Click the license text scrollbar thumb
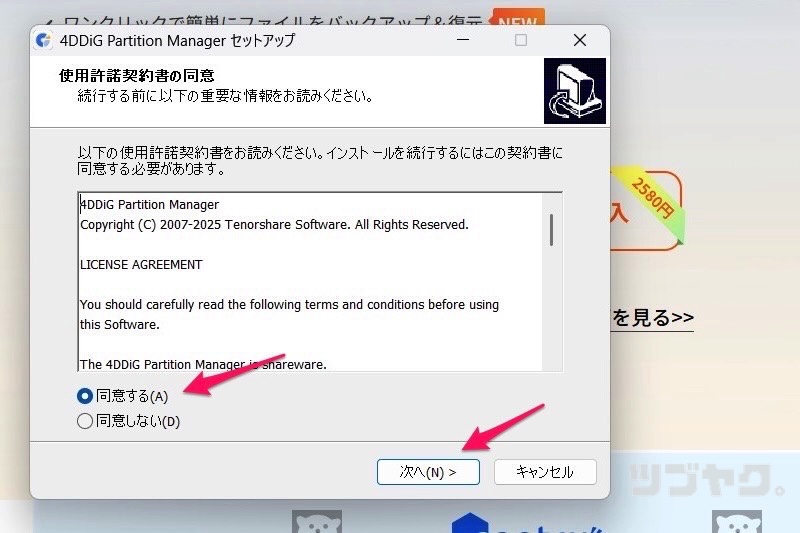The height and width of the screenshot is (533, 800). [x=552, y=230]
